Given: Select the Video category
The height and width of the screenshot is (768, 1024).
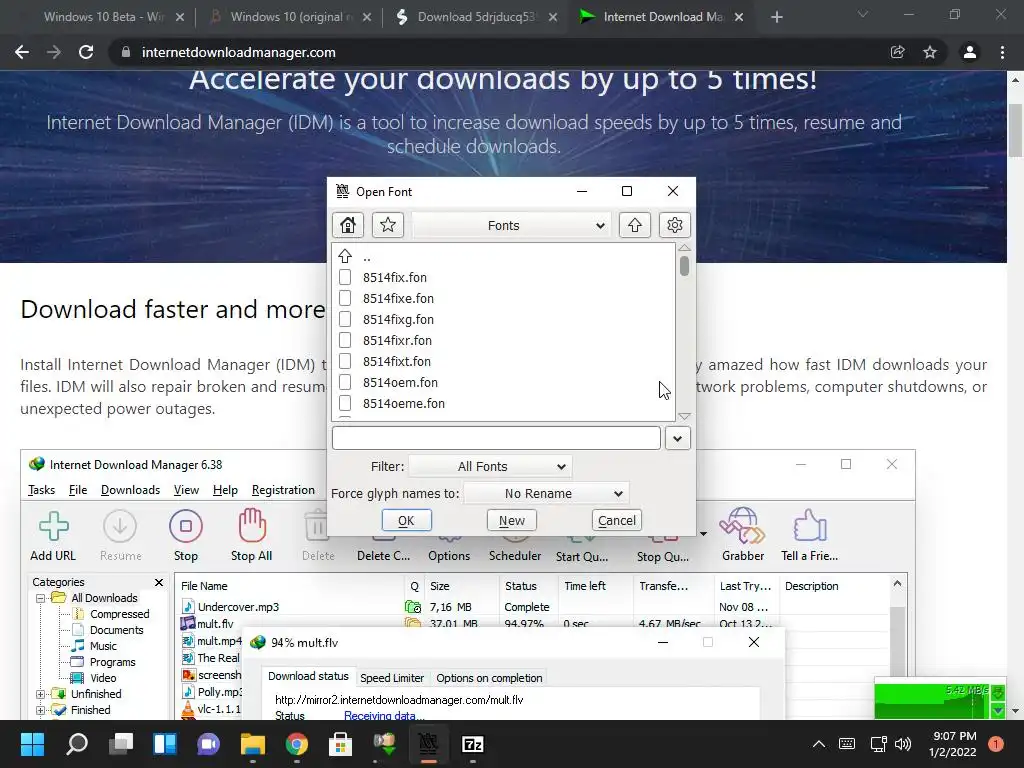Looking at the screenshot, I should pos(103,678).
